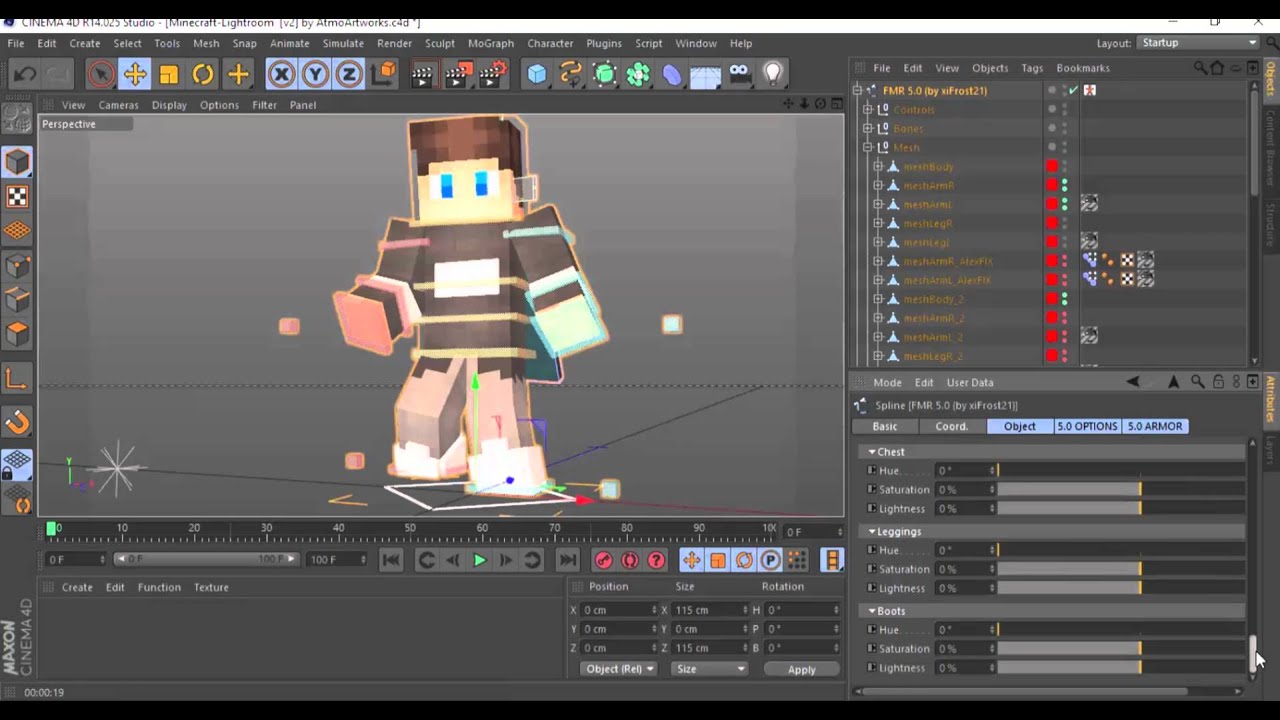Switch to the 5.0 OPTIONS tab

click(x=1087, y=426)
